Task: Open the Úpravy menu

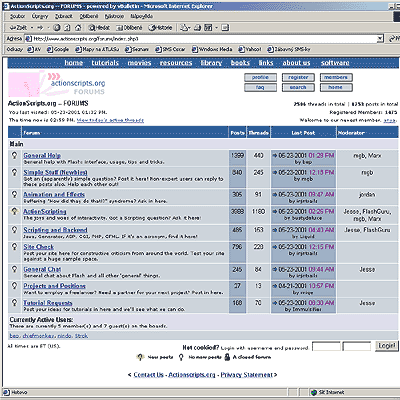Action: (40, 16)
